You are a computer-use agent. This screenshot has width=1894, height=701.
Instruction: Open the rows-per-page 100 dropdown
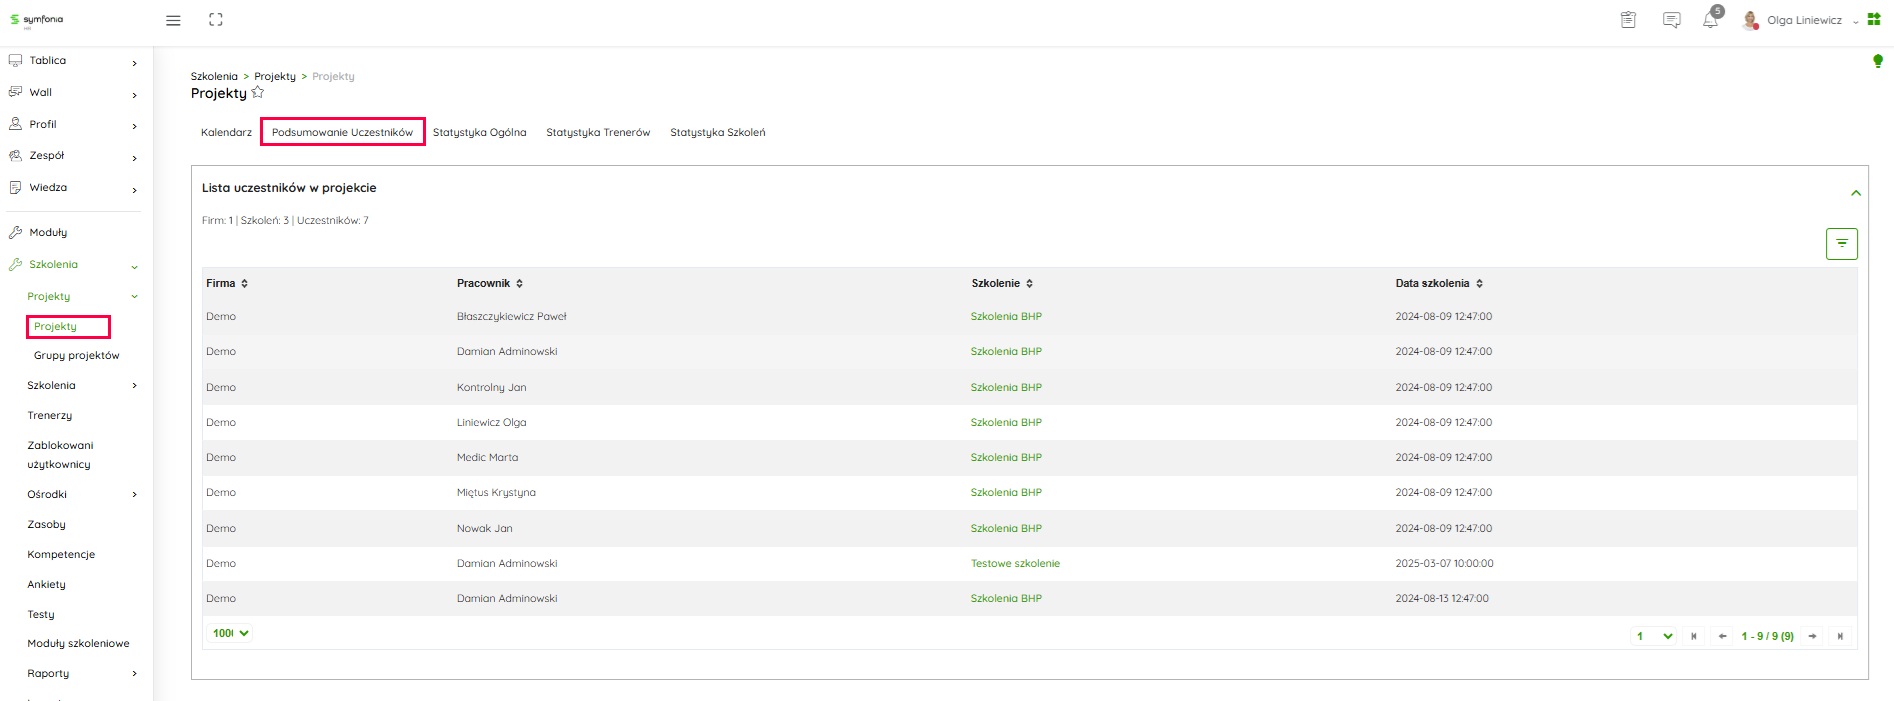tap(230, 633)
